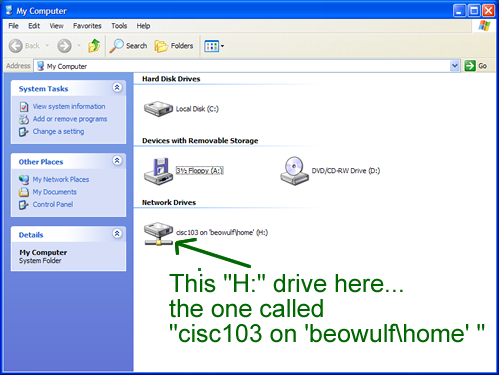Expand the Address bar dropdown arrow
The width and height of the screenshot is (499, 375).
(454, 66)
